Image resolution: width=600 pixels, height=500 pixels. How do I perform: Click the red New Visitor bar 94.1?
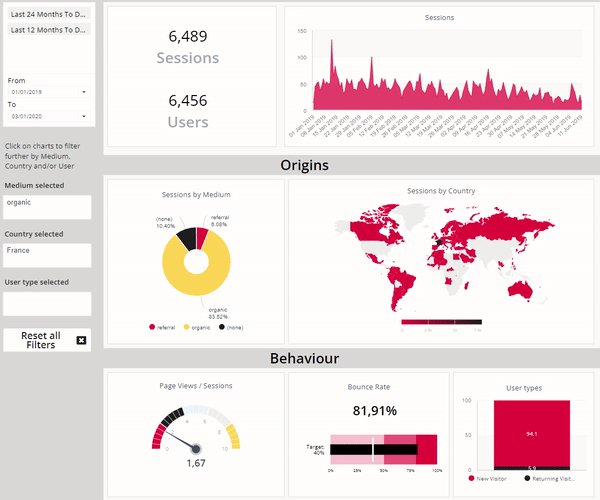532,433
